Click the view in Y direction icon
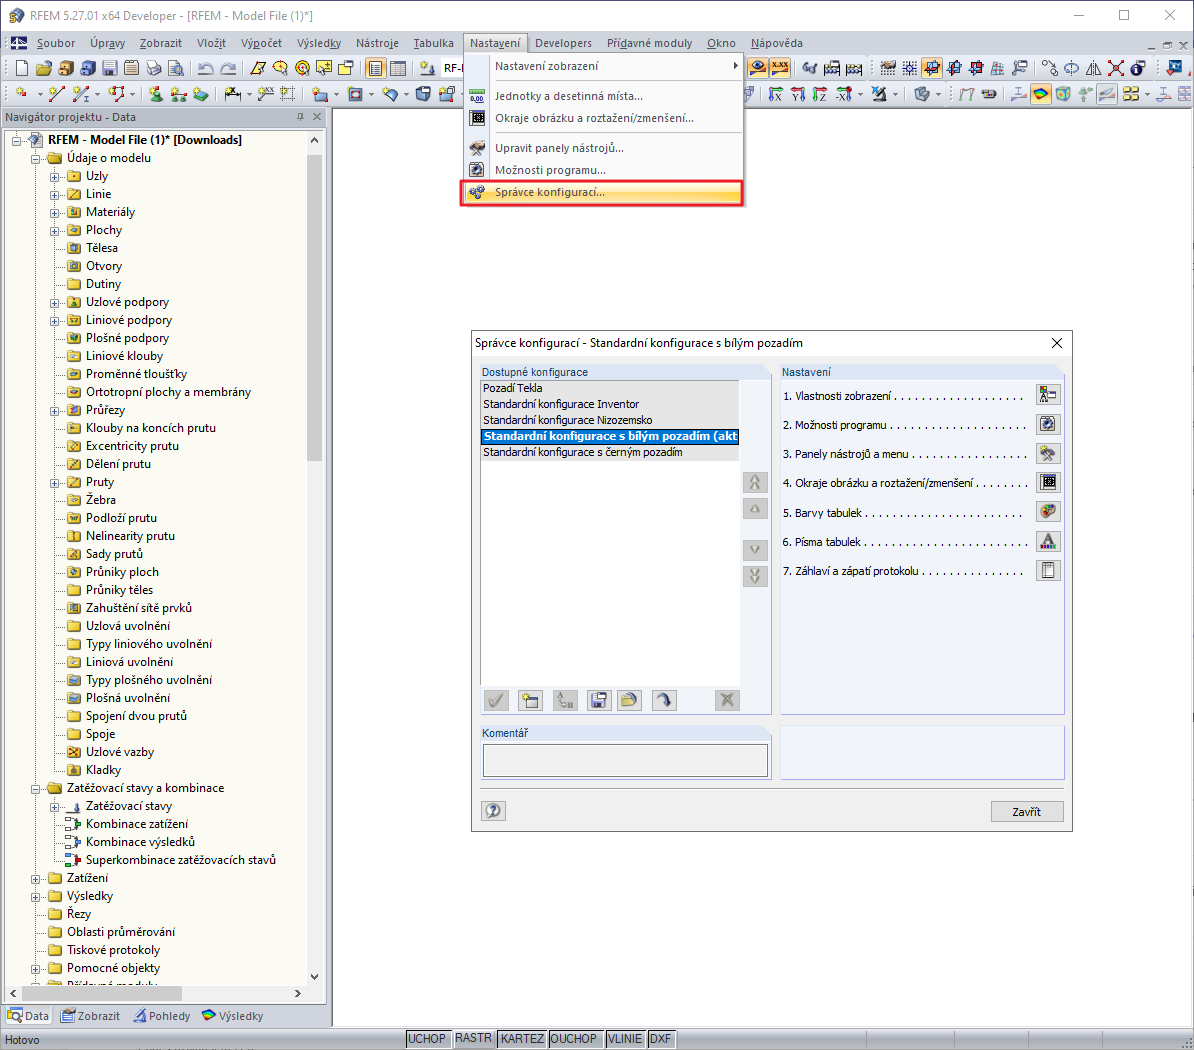1194x1050 pixels. click(797, 94)
